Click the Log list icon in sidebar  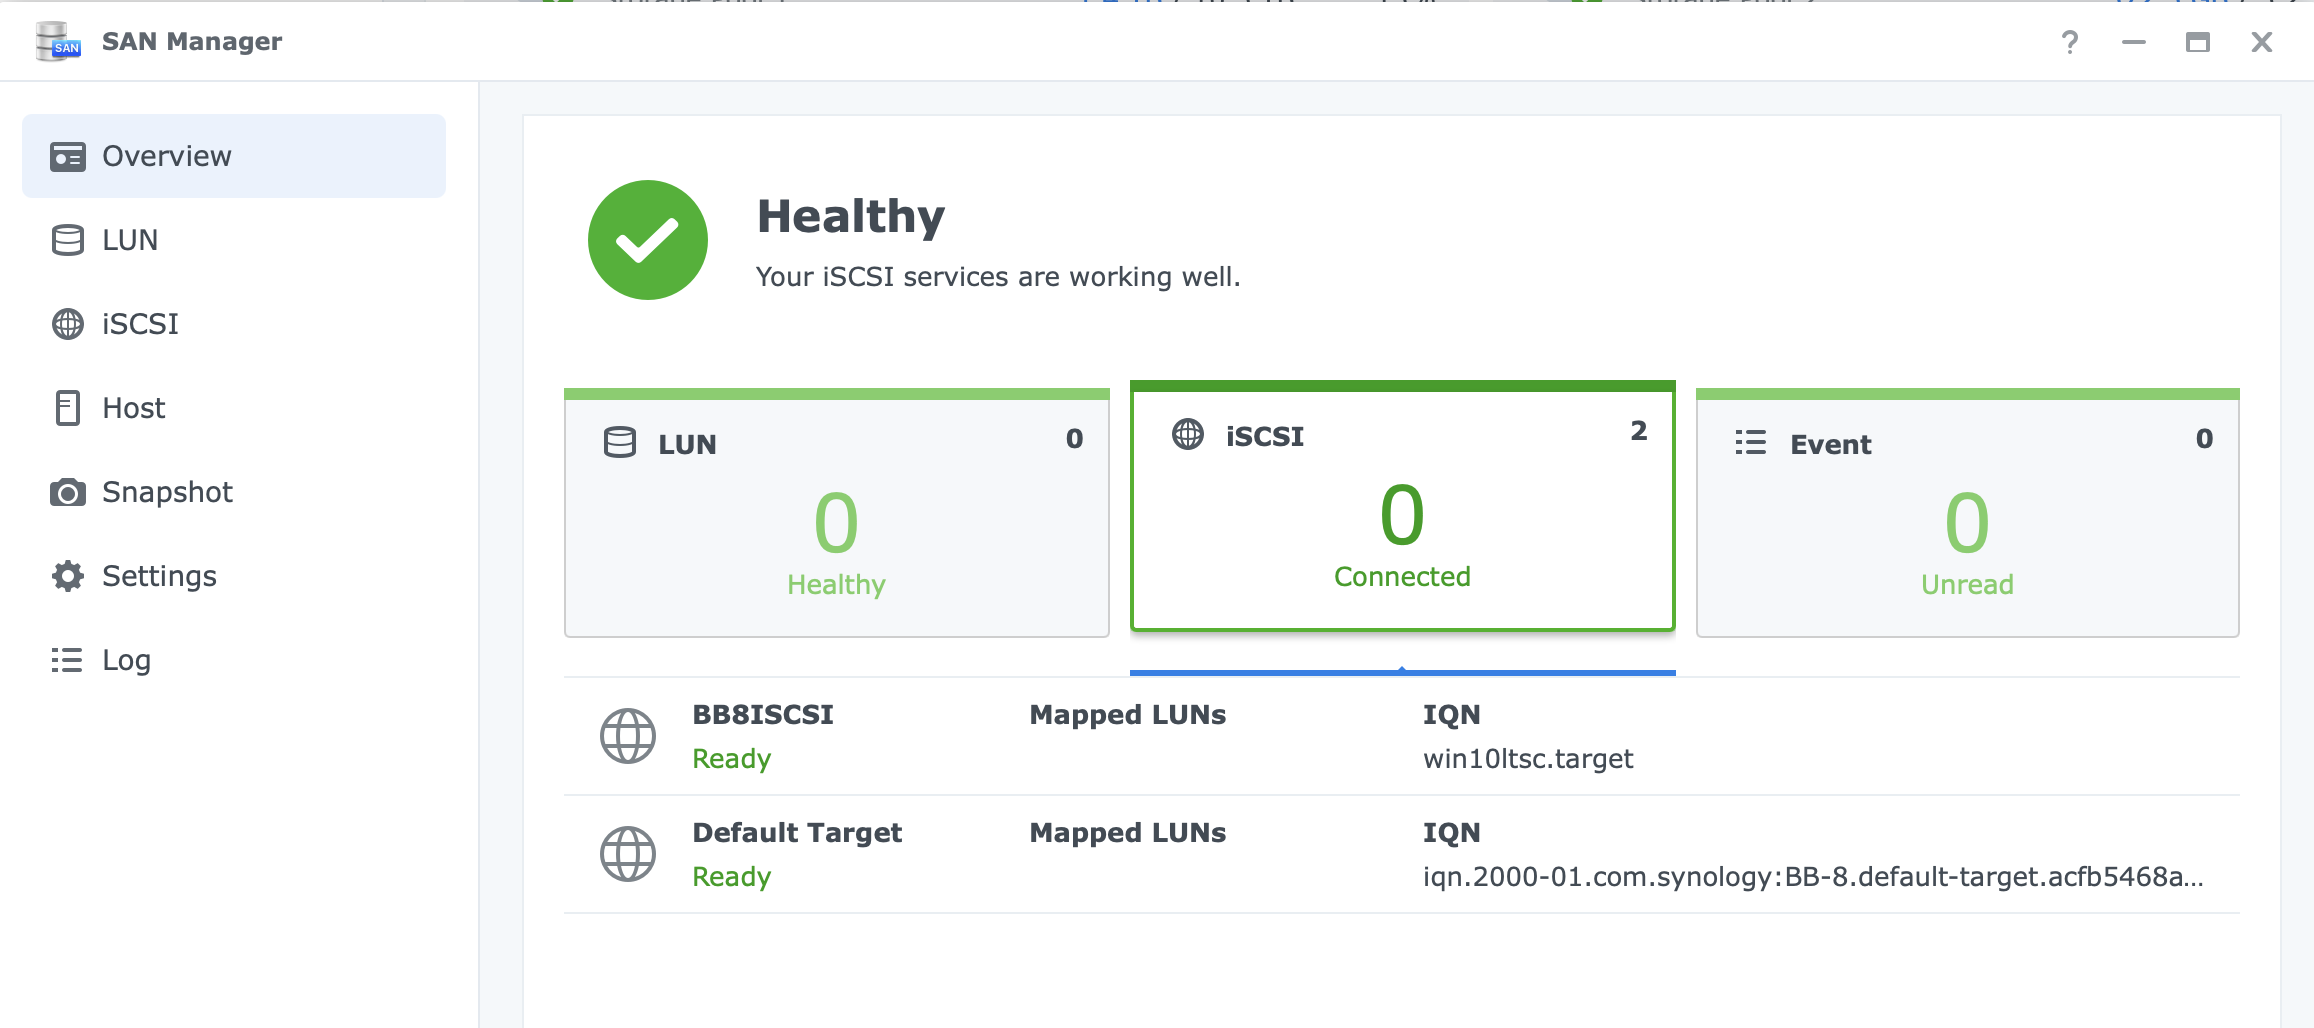[x=67, y=660]
